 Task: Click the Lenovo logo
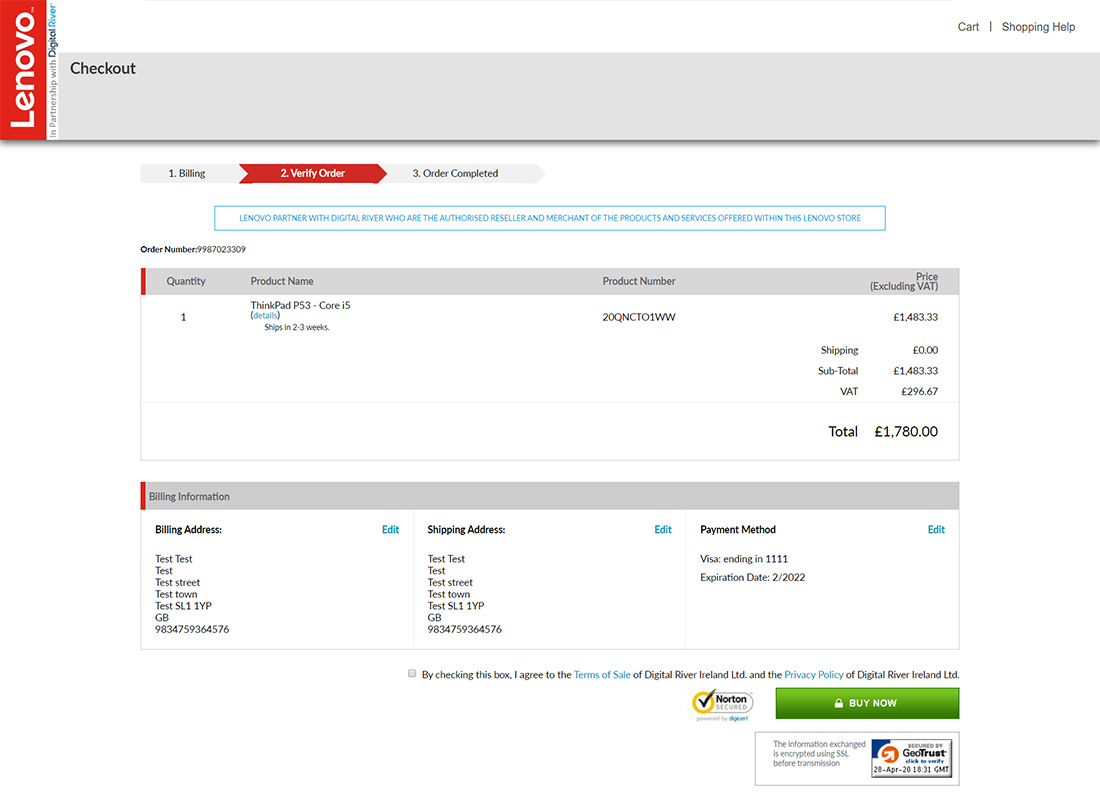tap(23, 69)
